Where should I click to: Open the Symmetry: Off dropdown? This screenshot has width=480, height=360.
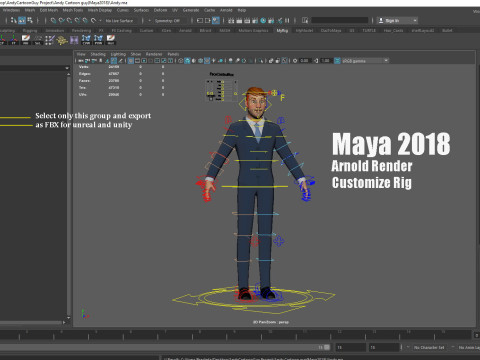167,21
